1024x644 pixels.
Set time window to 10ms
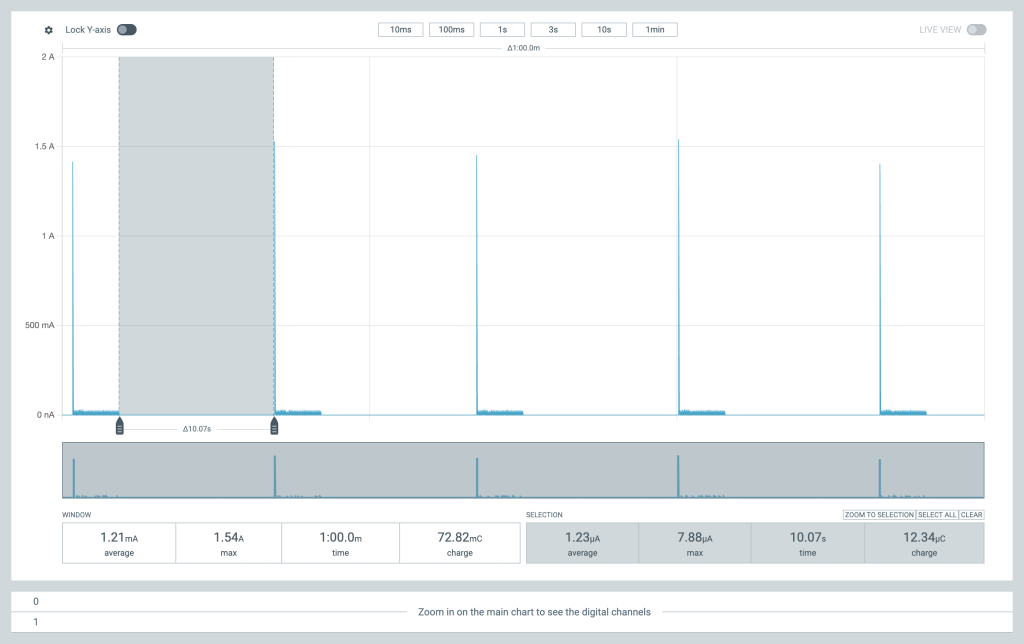point(400,30)
